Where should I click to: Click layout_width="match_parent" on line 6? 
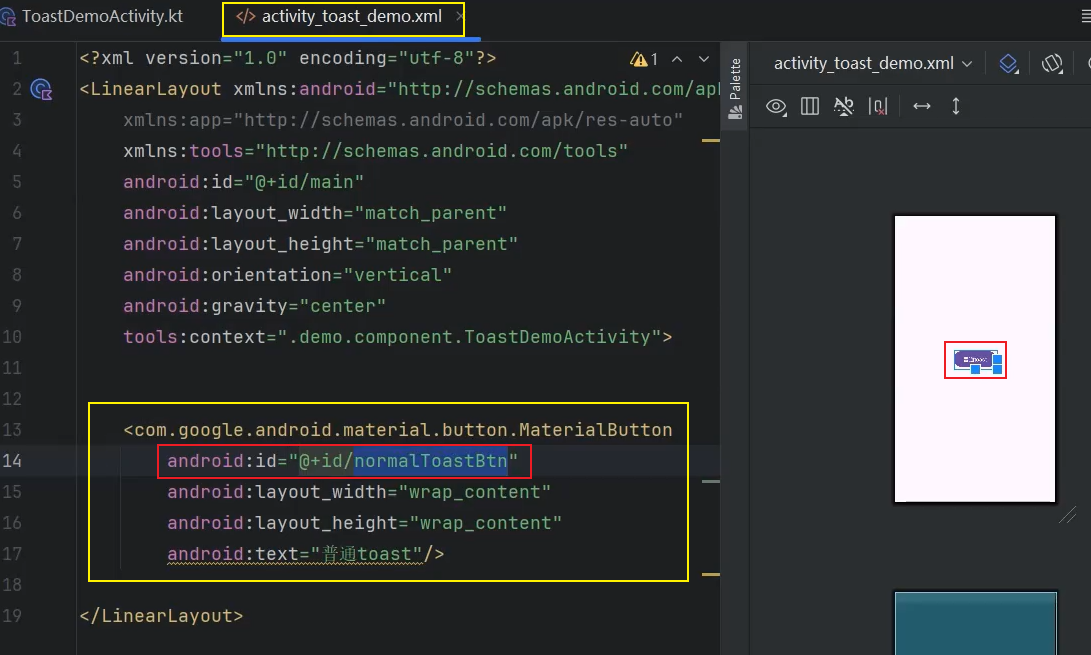(314, 214)
